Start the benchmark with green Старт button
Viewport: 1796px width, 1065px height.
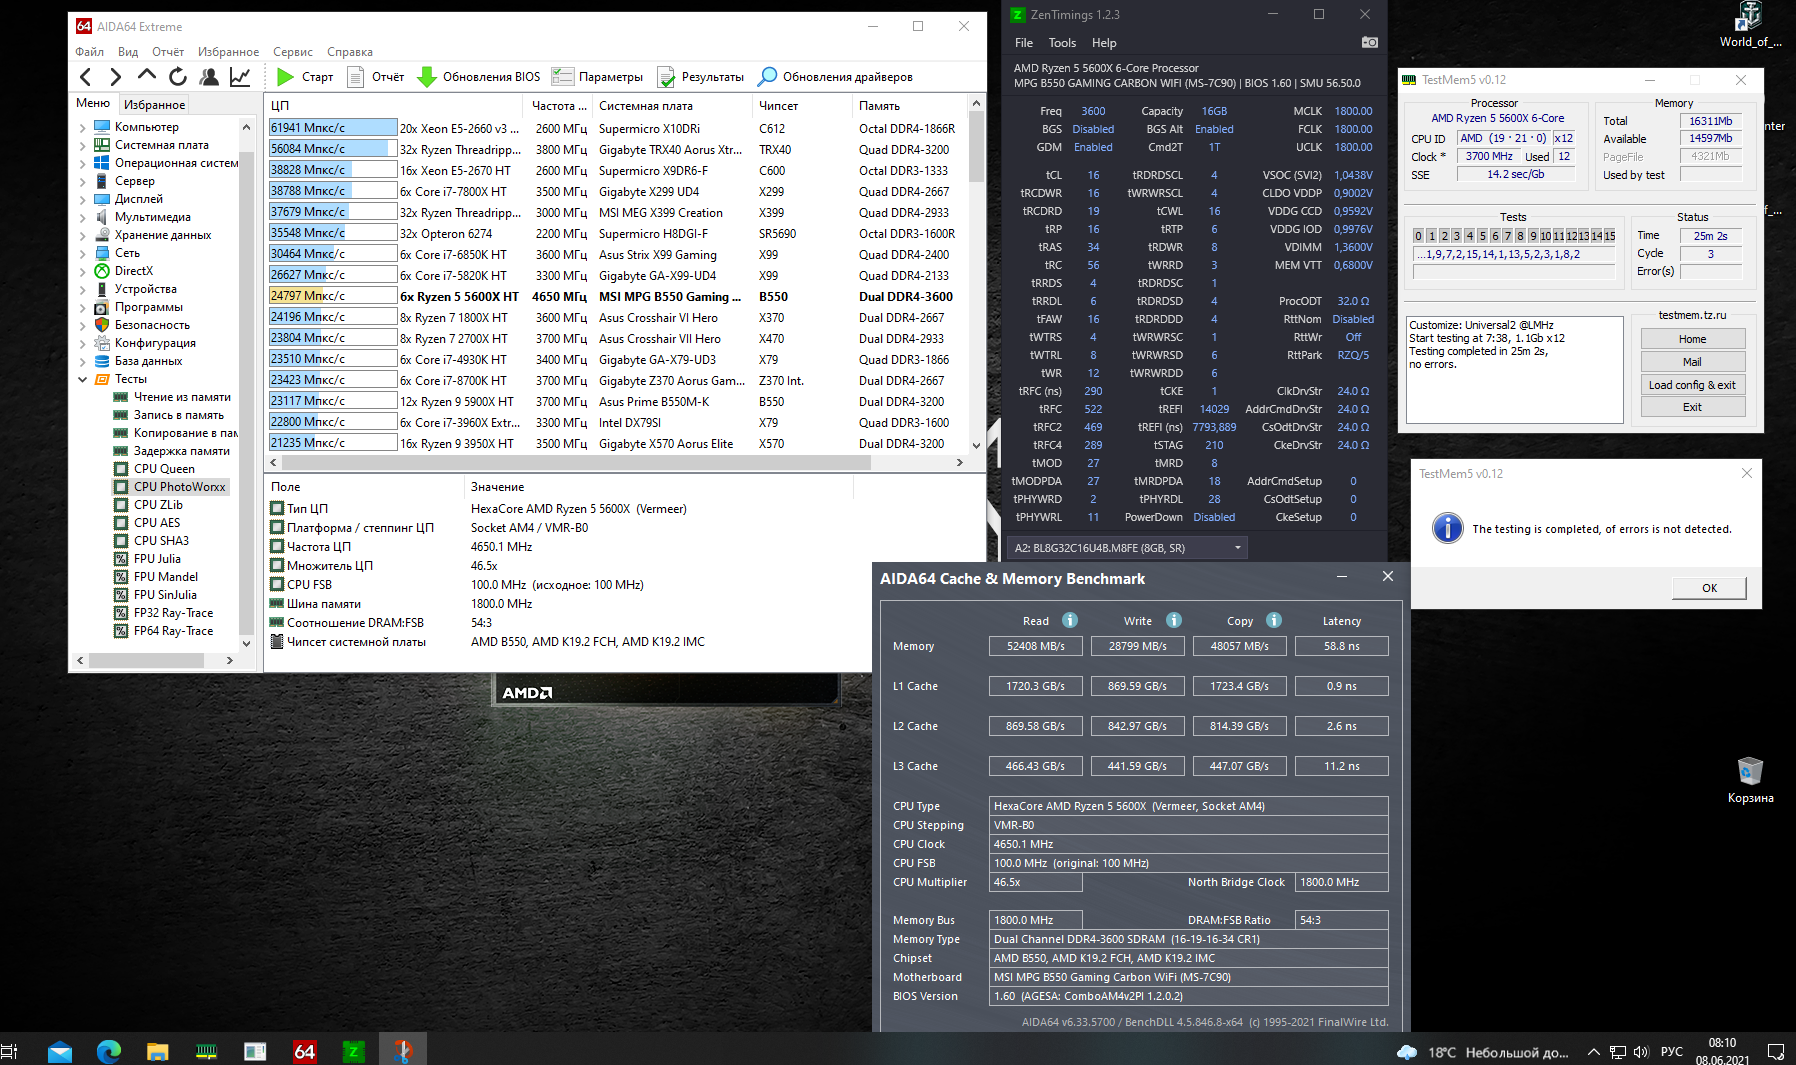tap(305, 77)
